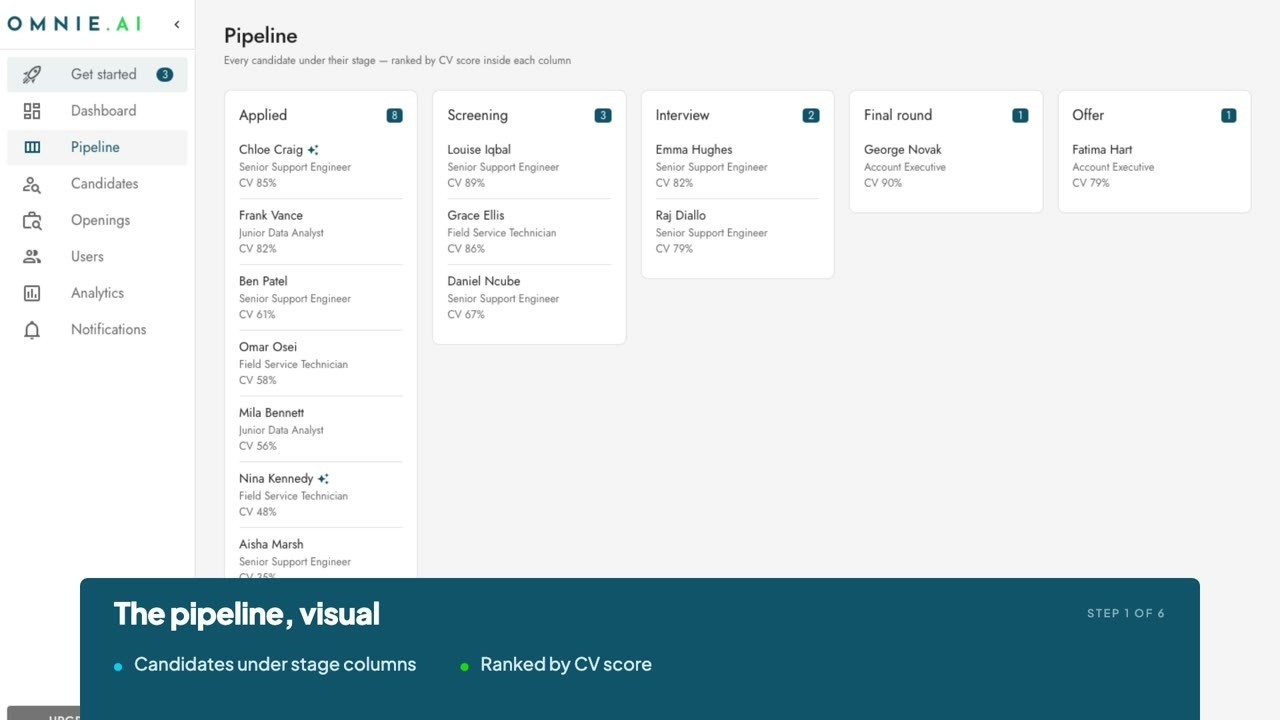Click the Users people icon
Screen dimensions: 1280x720
tap(32, 257)
